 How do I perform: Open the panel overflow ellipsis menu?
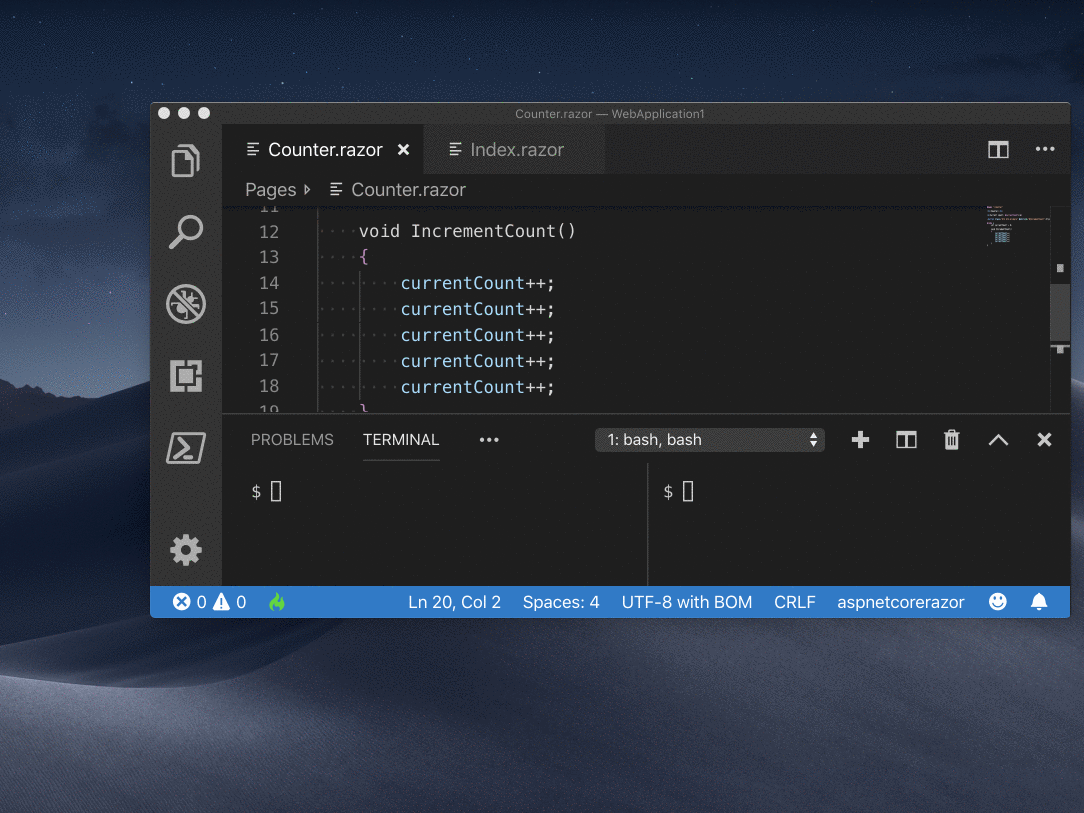(489, 440)
